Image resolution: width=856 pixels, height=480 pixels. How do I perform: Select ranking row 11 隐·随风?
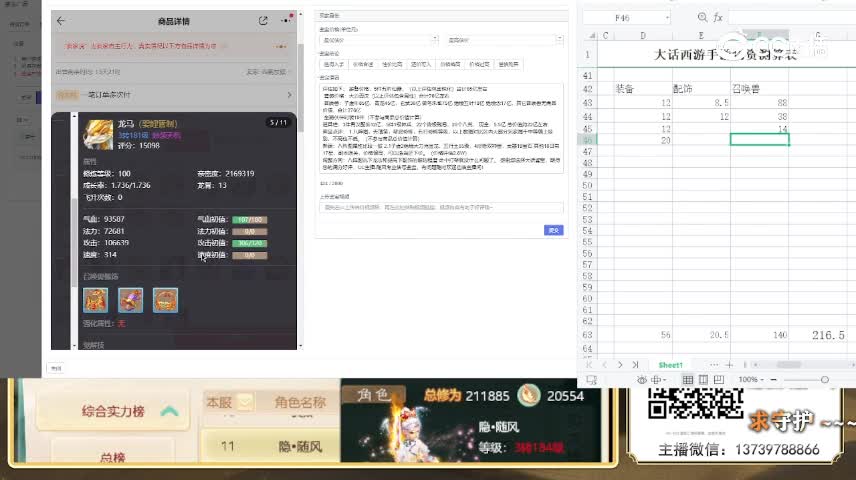click(271, 446)
